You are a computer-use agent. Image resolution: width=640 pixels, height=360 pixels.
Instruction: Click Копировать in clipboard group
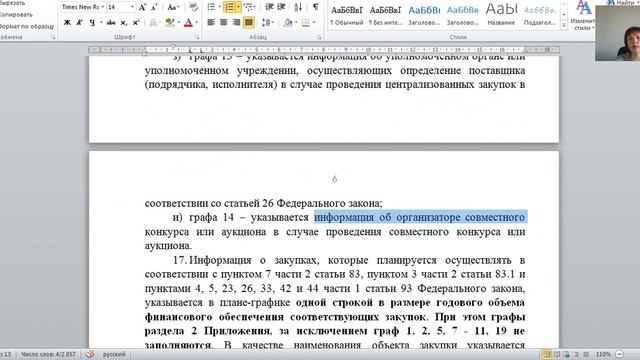(x=16, y=15)
